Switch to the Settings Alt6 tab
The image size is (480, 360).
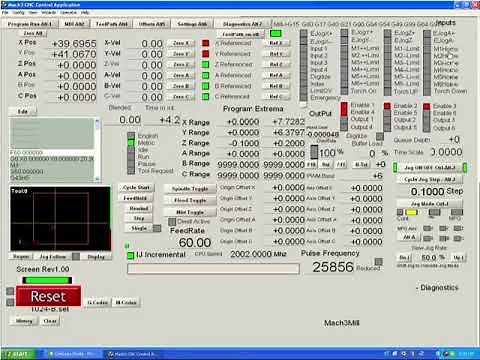tap(192, 24)
